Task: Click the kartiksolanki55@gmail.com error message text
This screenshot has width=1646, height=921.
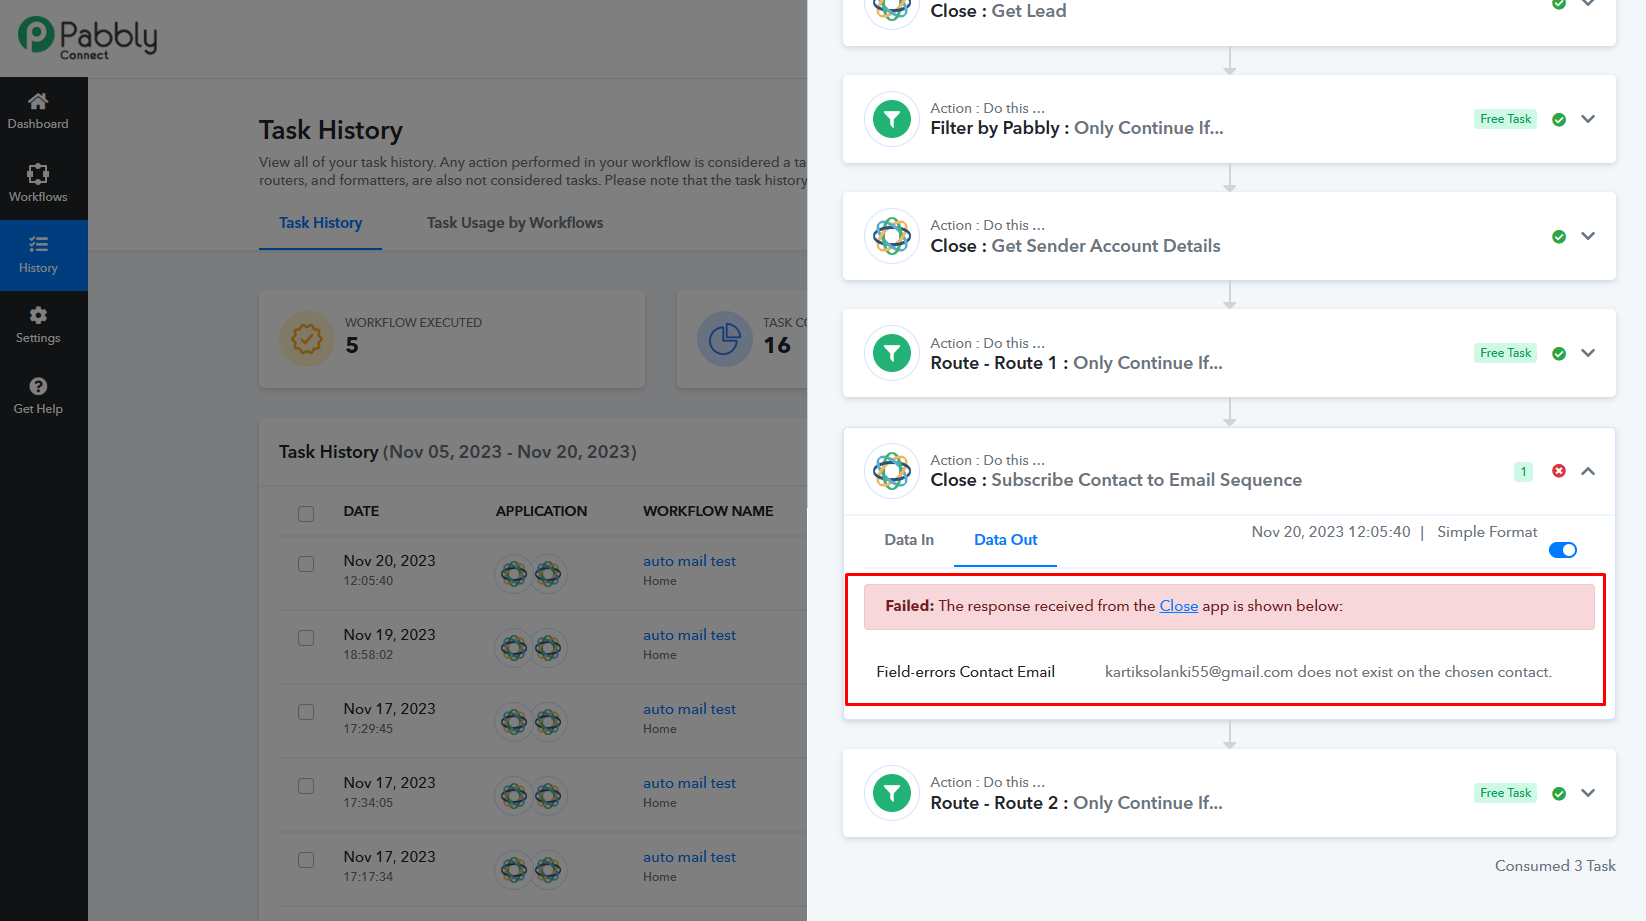Action: (x=1328, y=672)
